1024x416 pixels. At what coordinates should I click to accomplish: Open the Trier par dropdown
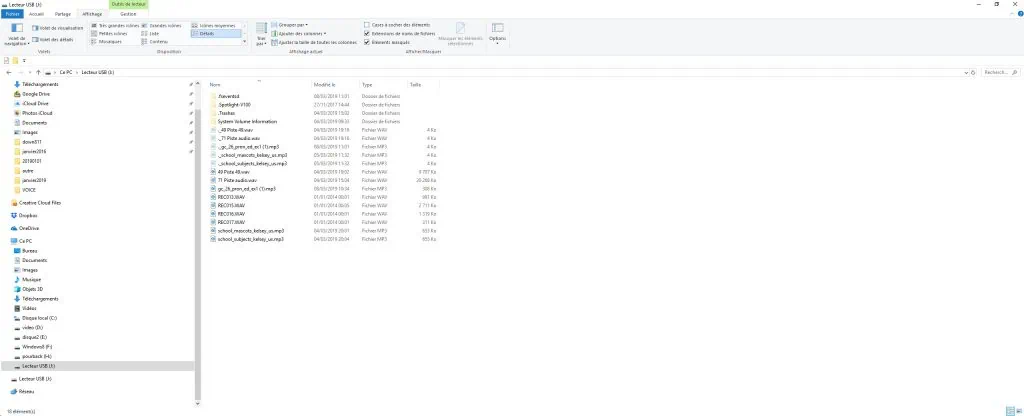coord(261,40)
